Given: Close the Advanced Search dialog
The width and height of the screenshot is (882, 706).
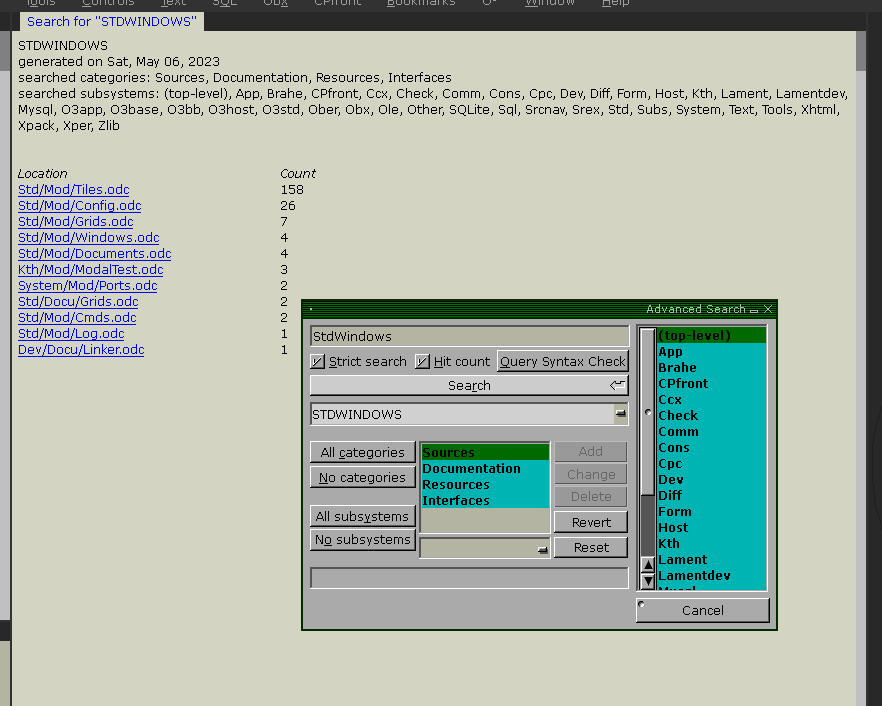Looking at the screenshot, I should 768,310.
